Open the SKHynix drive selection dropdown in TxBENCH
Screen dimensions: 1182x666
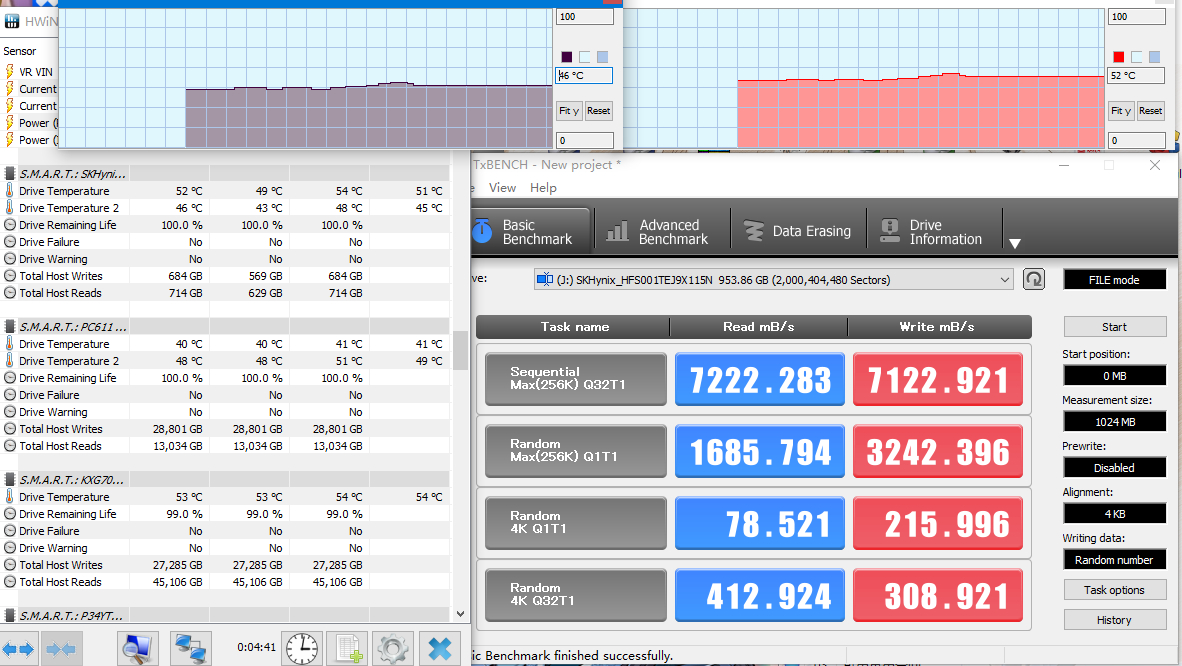pyautogui.click(x=773, y=280)
